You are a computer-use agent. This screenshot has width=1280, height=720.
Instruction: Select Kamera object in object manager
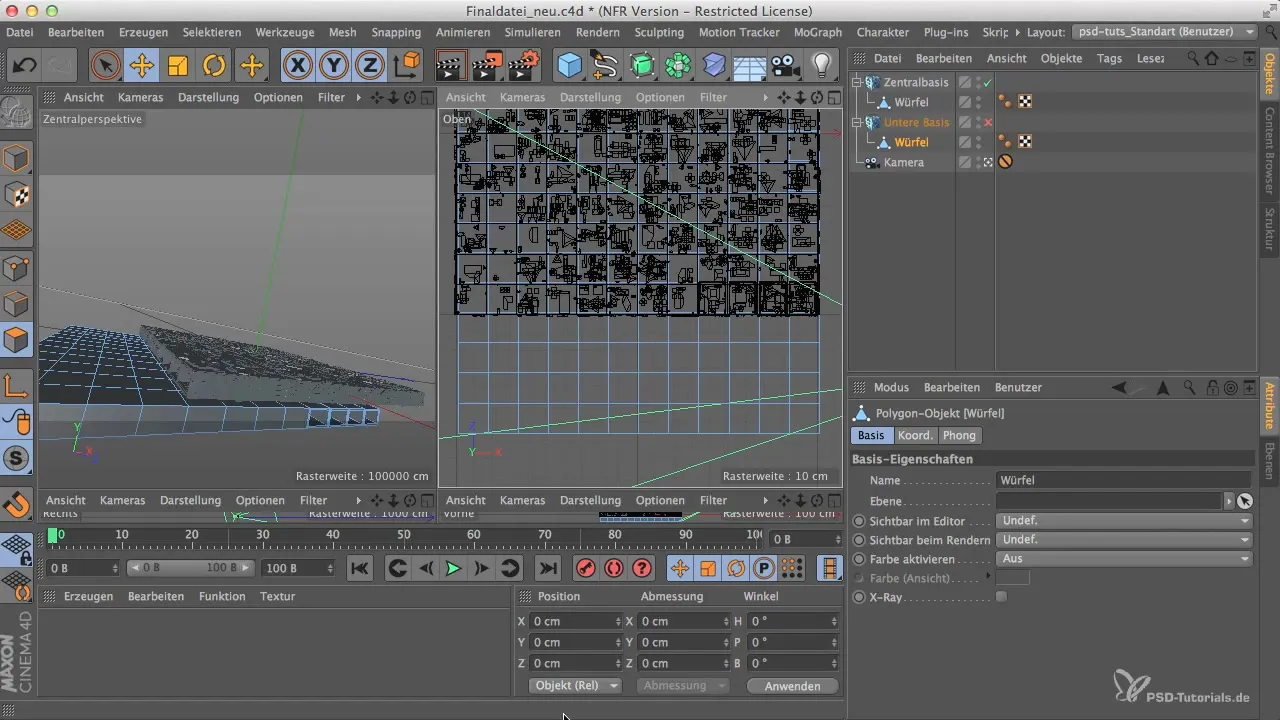(x=904, y=162)
